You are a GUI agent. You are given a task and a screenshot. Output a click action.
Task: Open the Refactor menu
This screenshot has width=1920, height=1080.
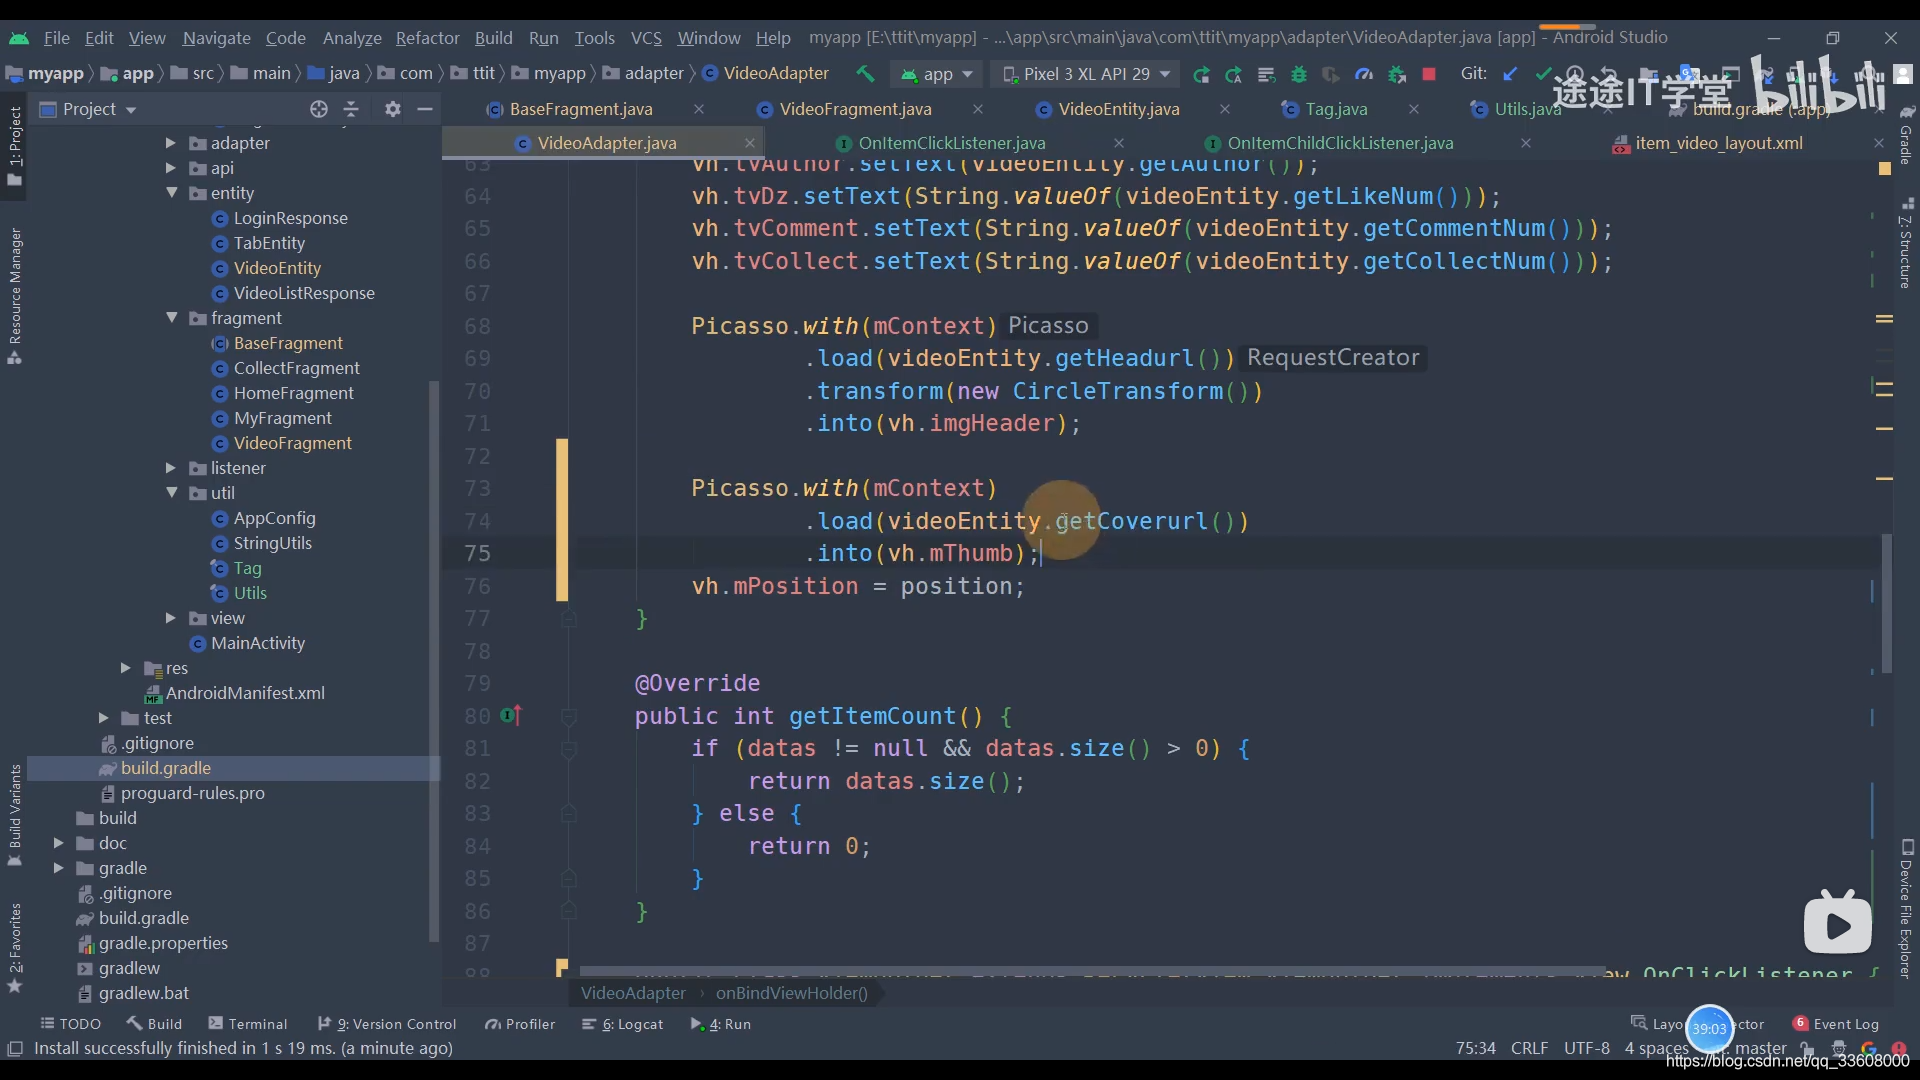[427, 38]
